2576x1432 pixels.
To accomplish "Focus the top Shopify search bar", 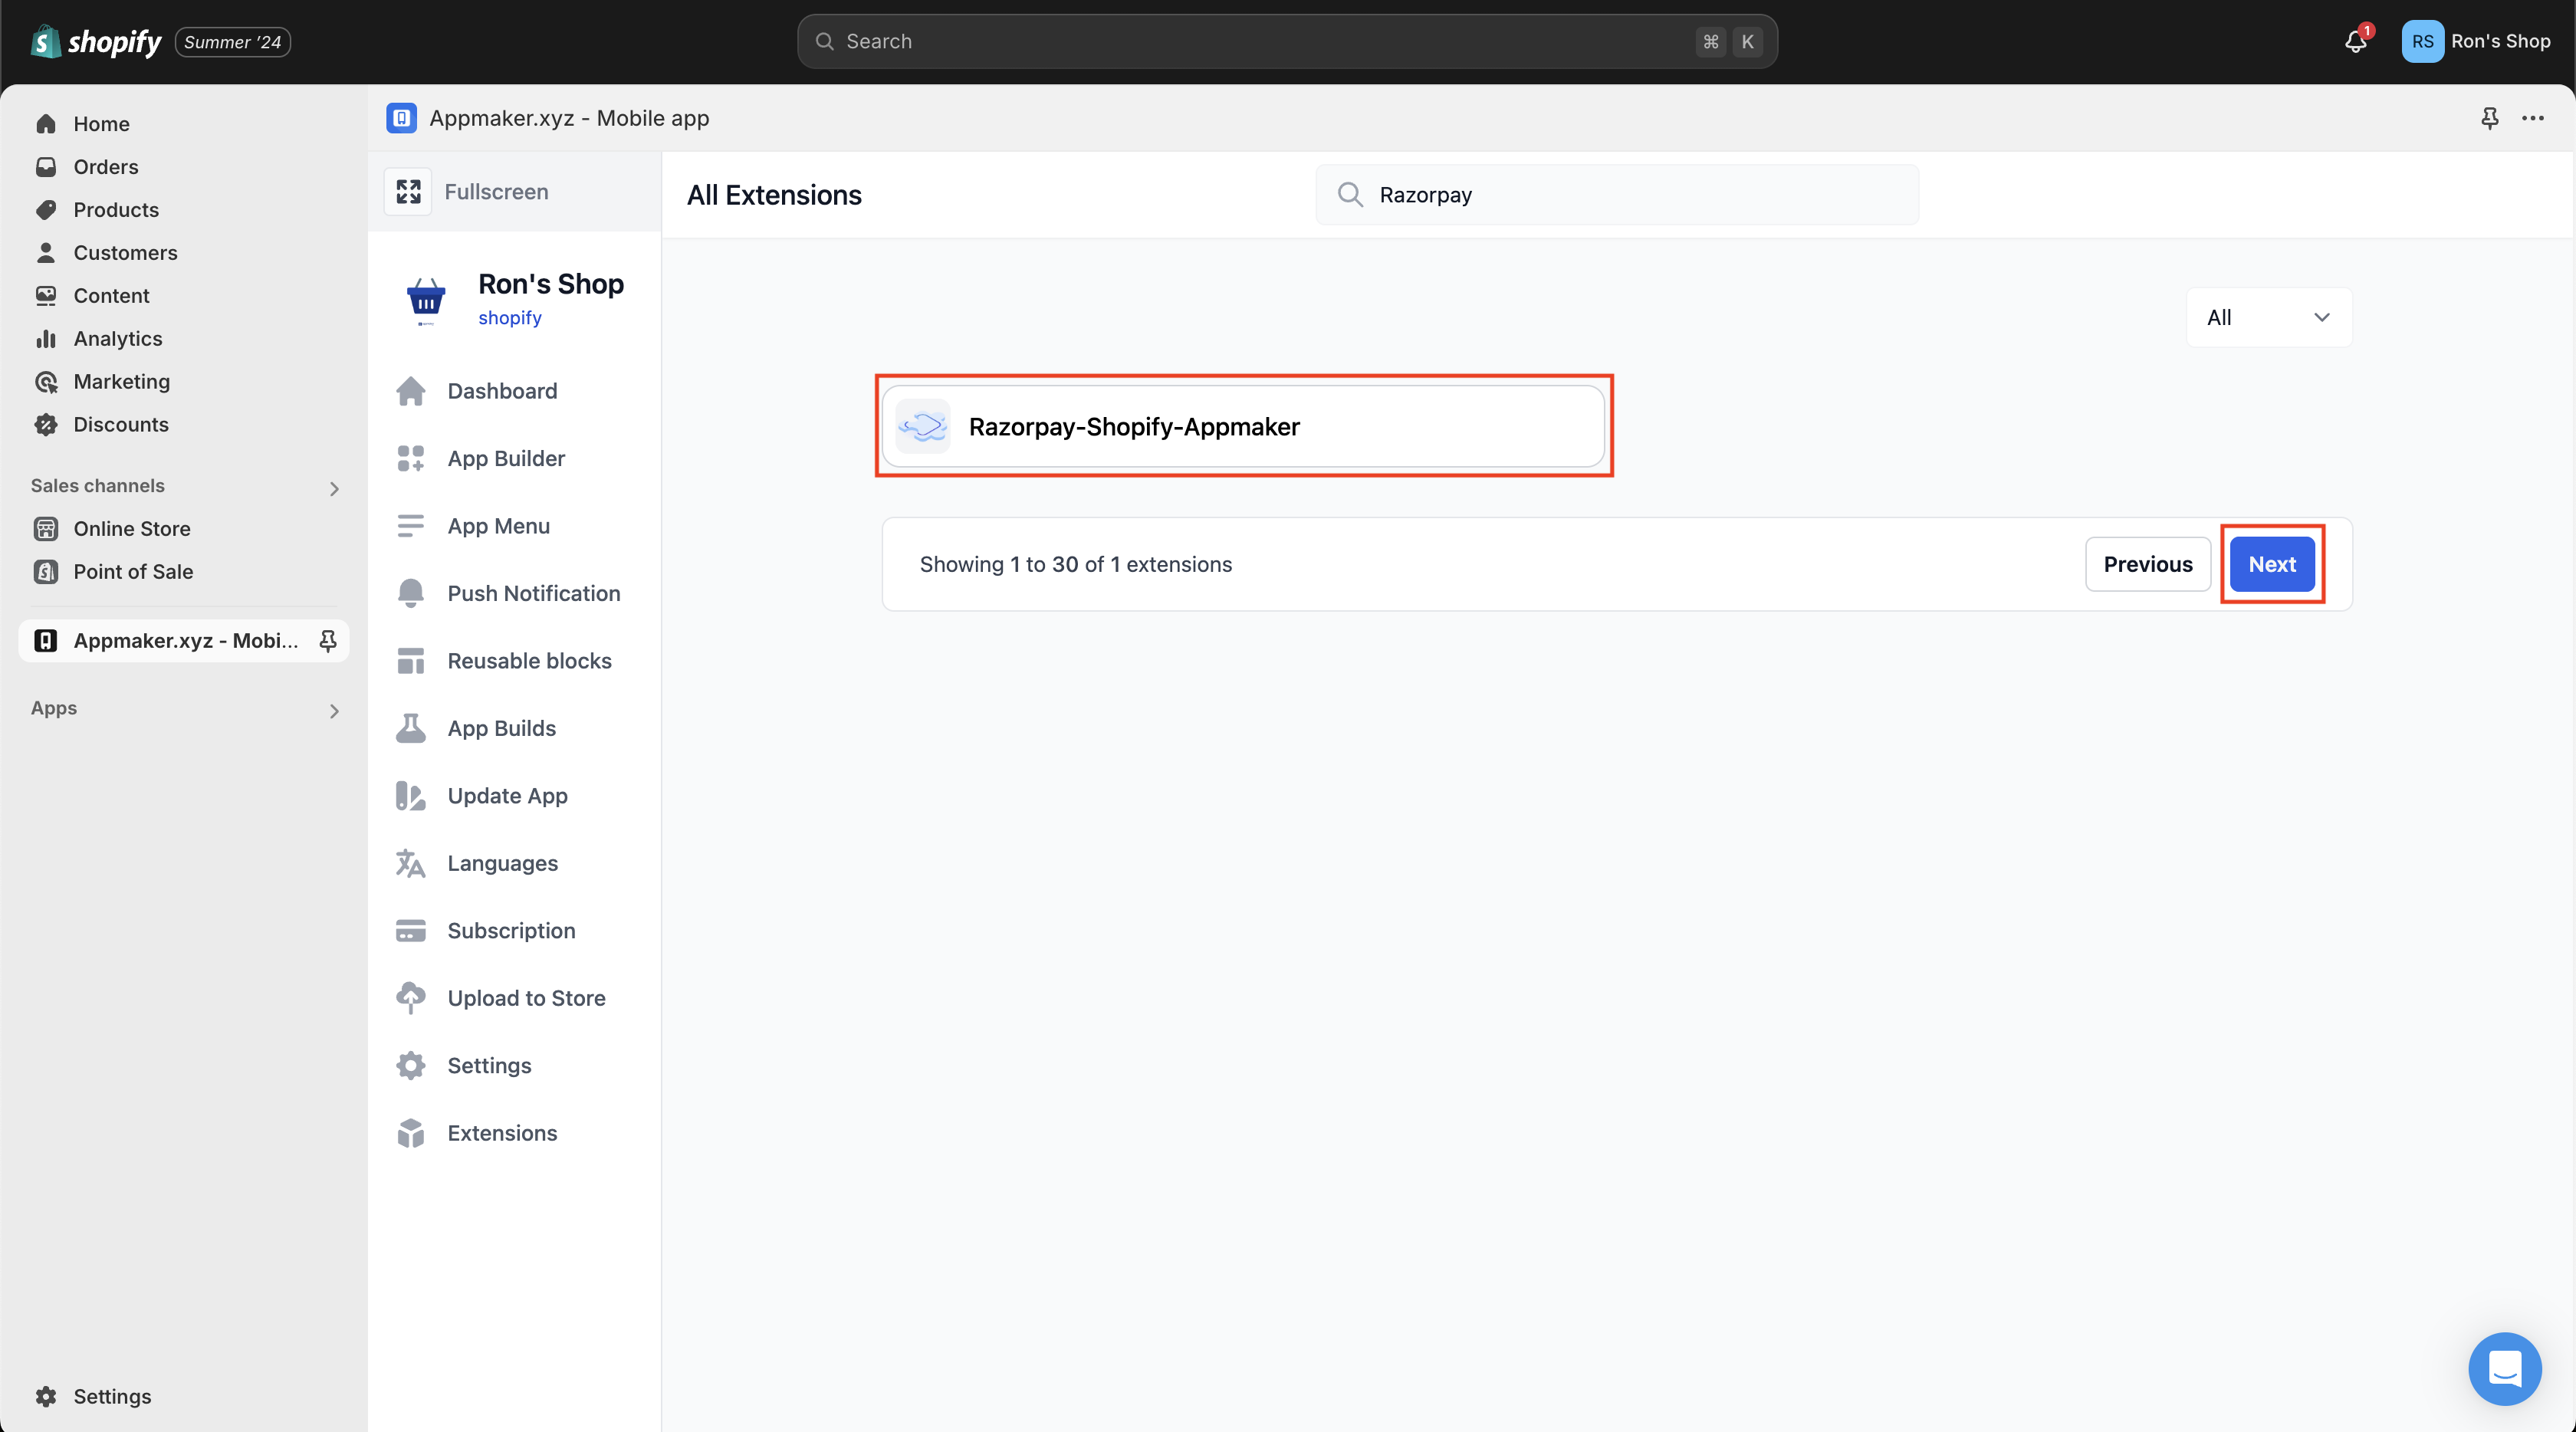I will (1287, 41).
